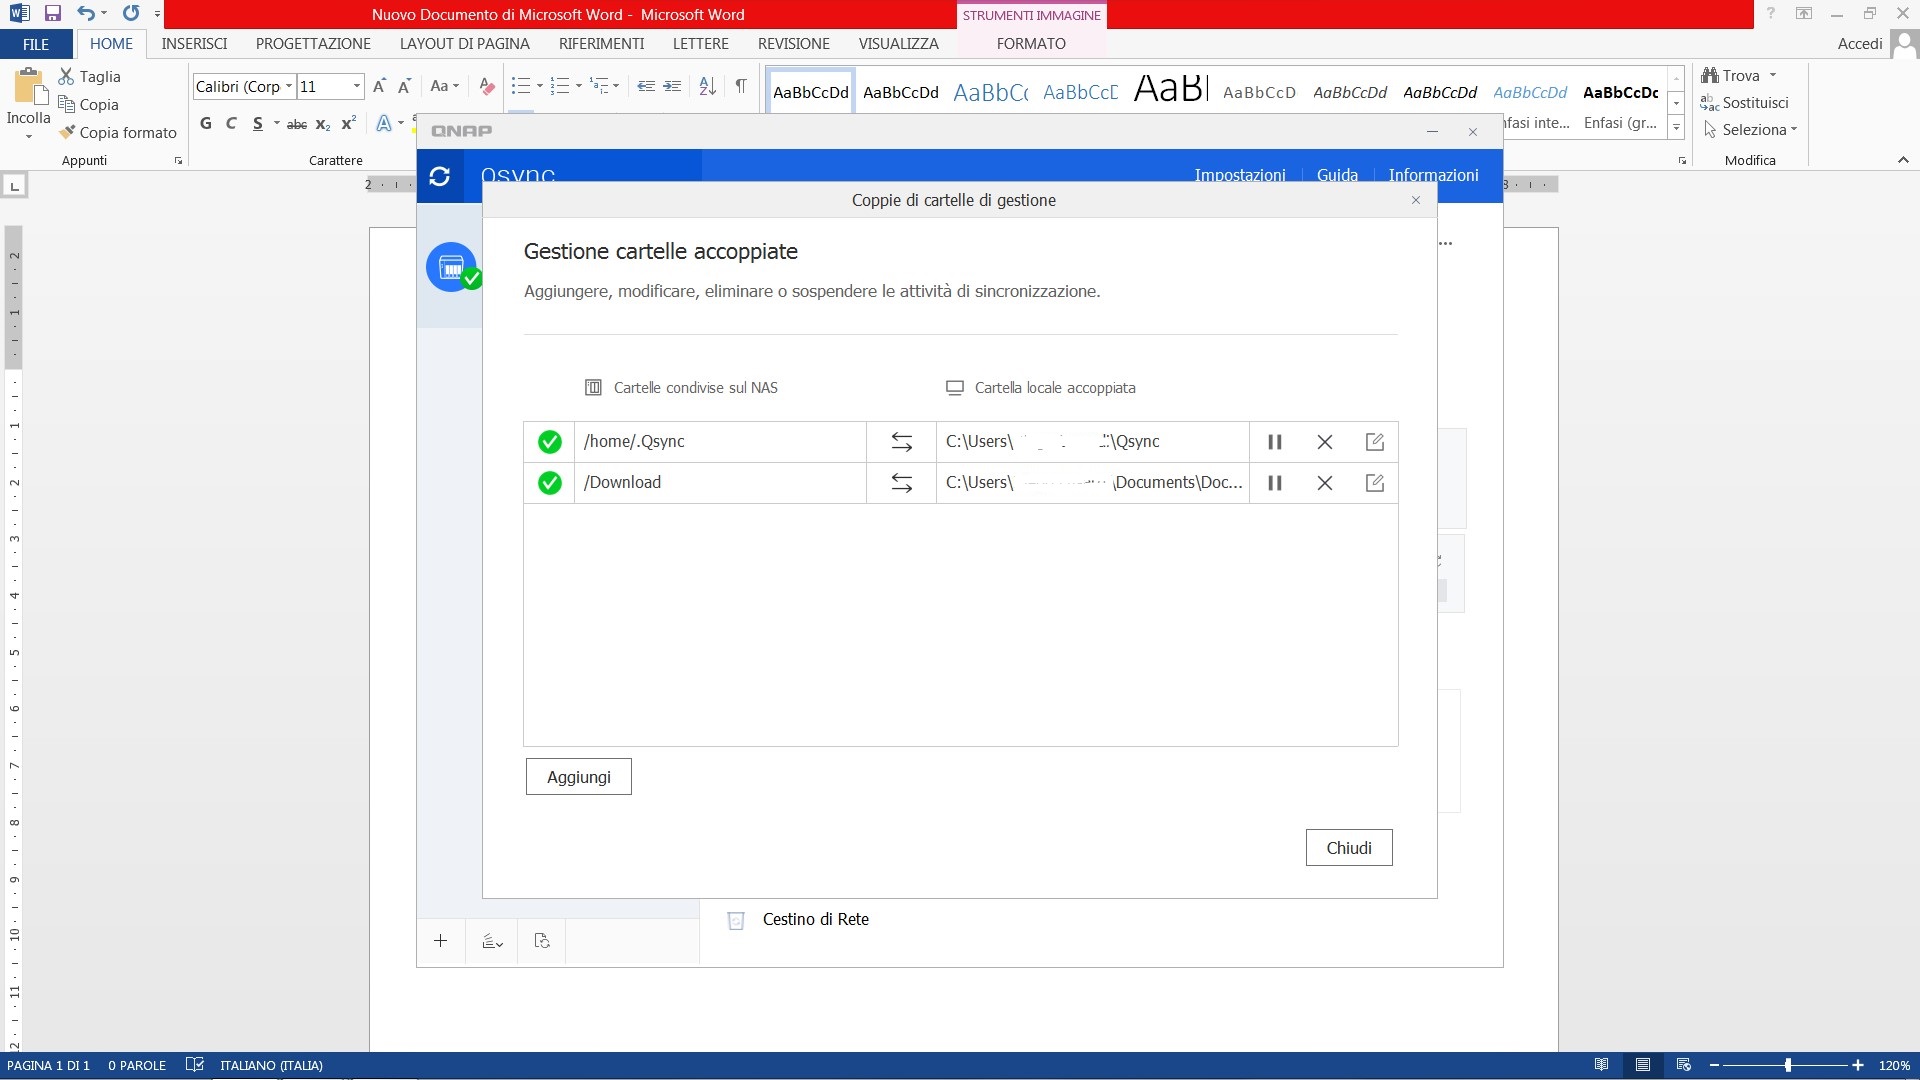Adjust the zoom slider in status bar
Screen dimensions: 1920x1080
click(1787, 1065)
